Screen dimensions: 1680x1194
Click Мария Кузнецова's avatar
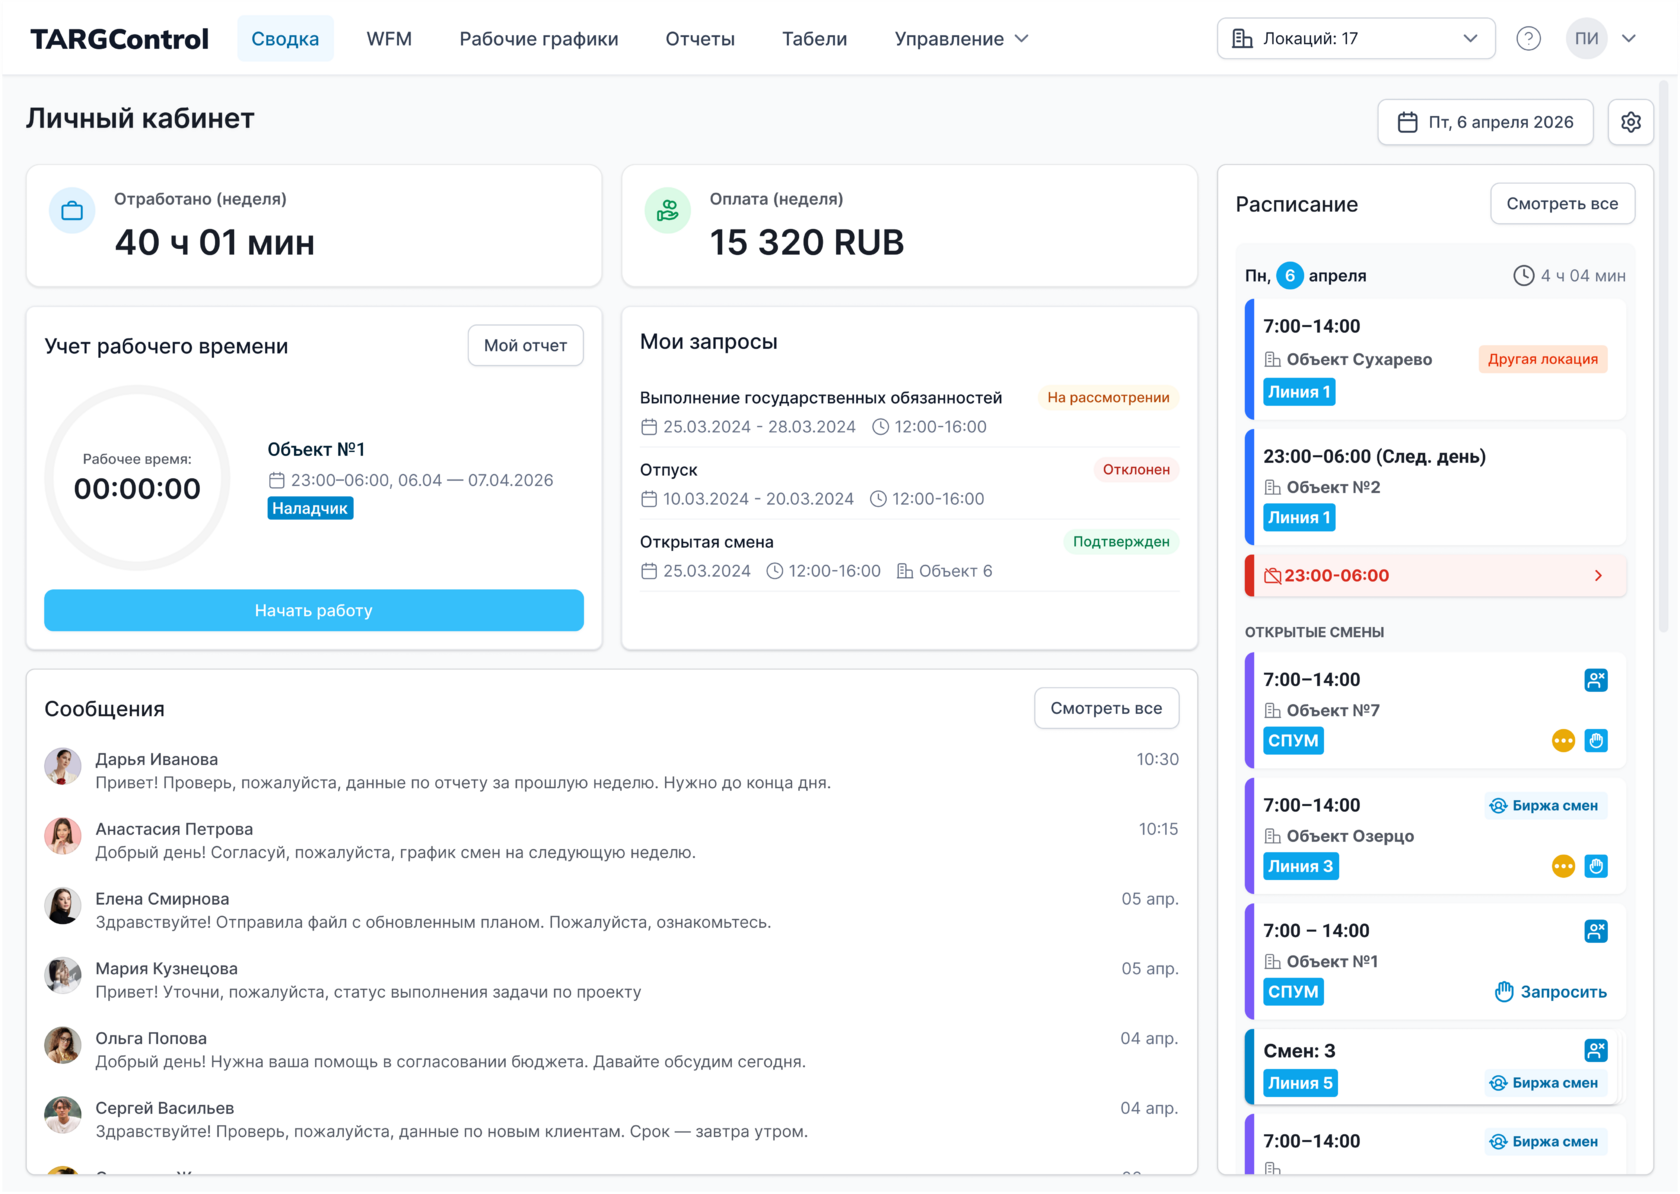click(62, 976)
